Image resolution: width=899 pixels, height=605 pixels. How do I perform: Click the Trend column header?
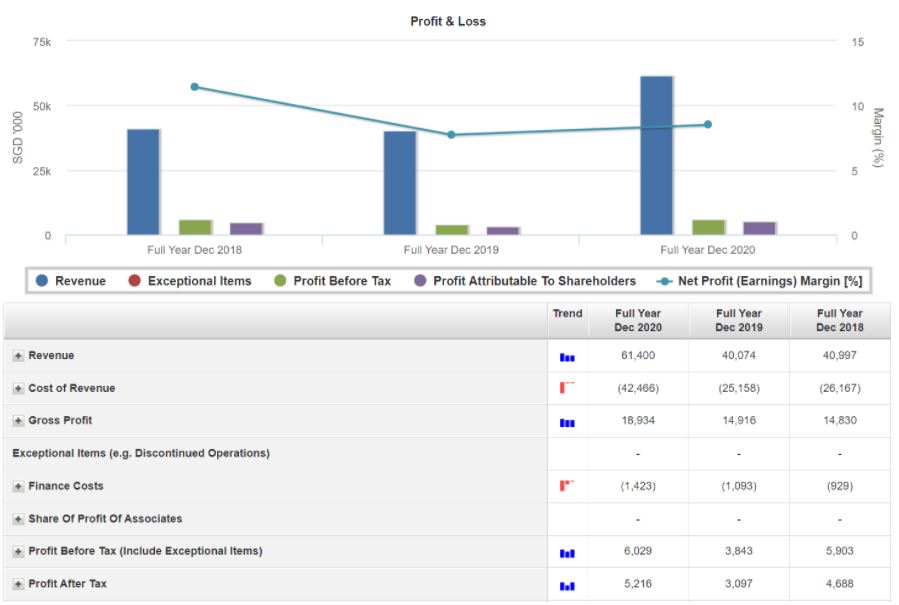click(567, 314)
